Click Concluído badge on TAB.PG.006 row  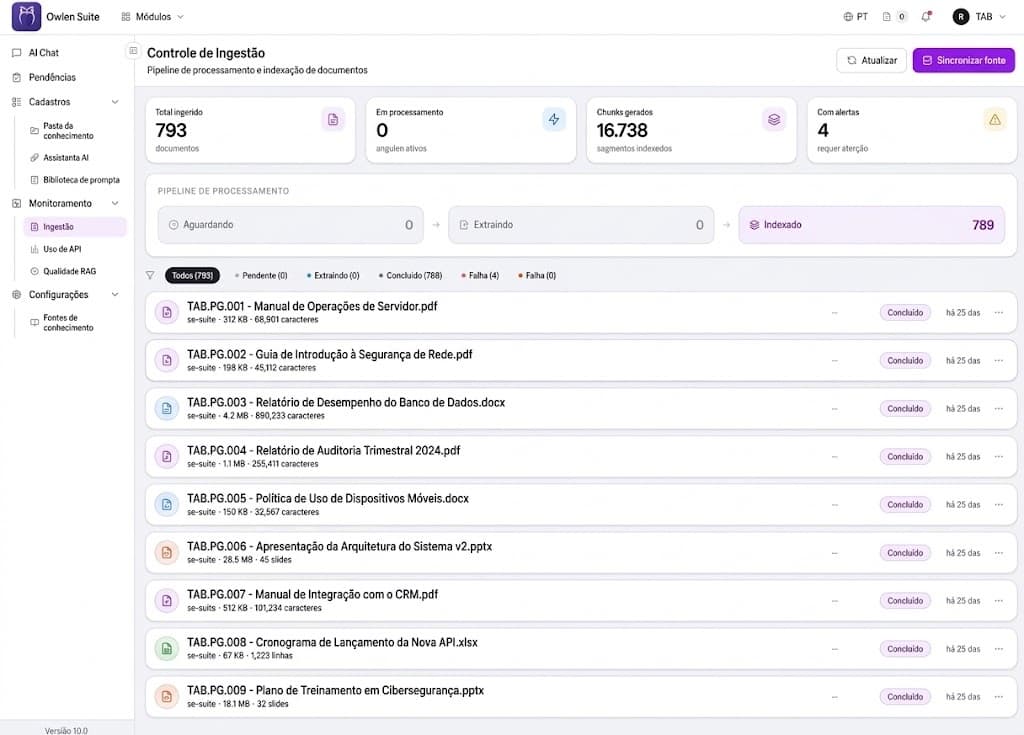[905, 553]
